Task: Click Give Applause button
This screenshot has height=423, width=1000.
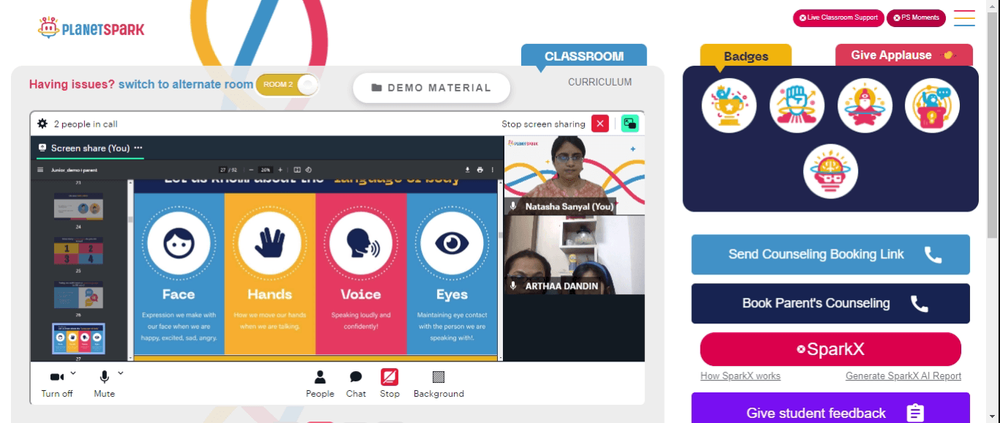Action: coord(904,56)
